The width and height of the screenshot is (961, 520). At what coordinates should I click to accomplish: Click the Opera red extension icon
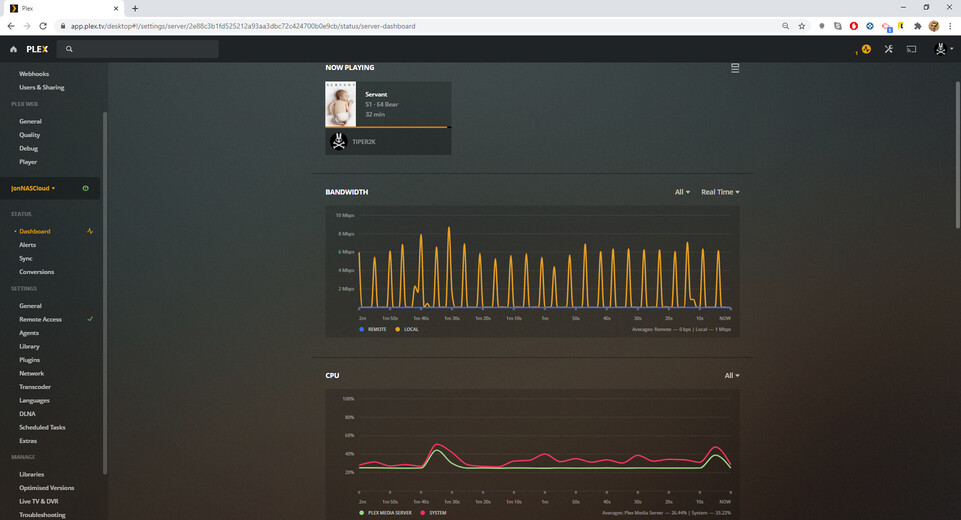point(854,26)
